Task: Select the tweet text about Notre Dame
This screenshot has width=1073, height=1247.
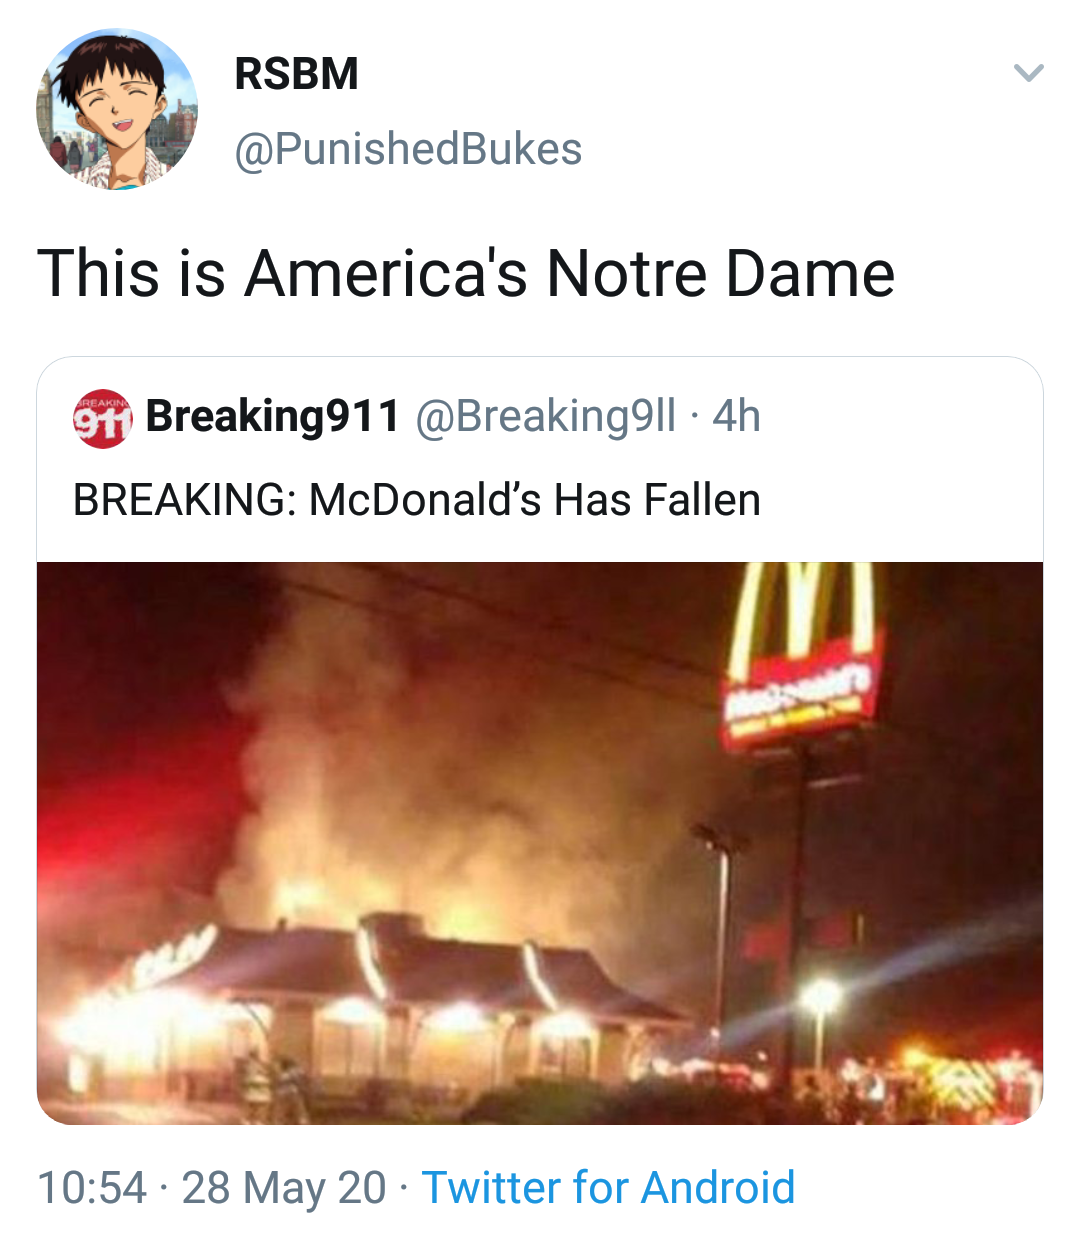Action: pyautogui.click(x=466, y=273)
